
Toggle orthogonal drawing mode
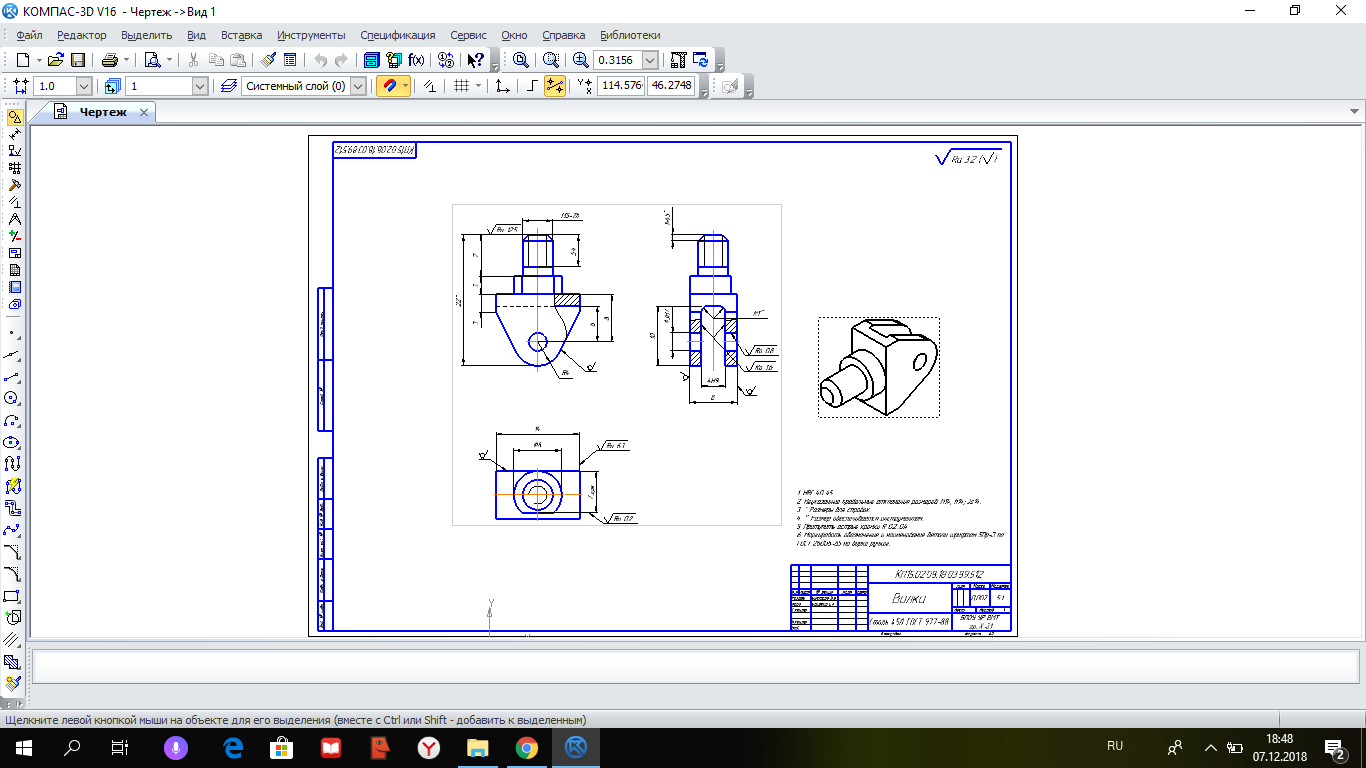pos(532,86)
